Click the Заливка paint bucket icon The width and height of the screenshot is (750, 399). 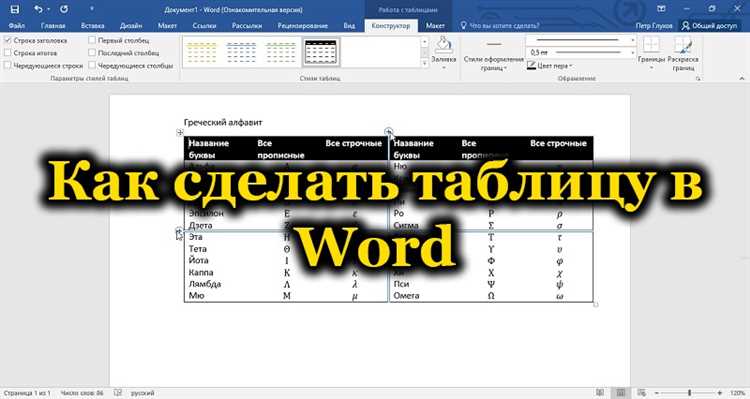pos(443,45)
